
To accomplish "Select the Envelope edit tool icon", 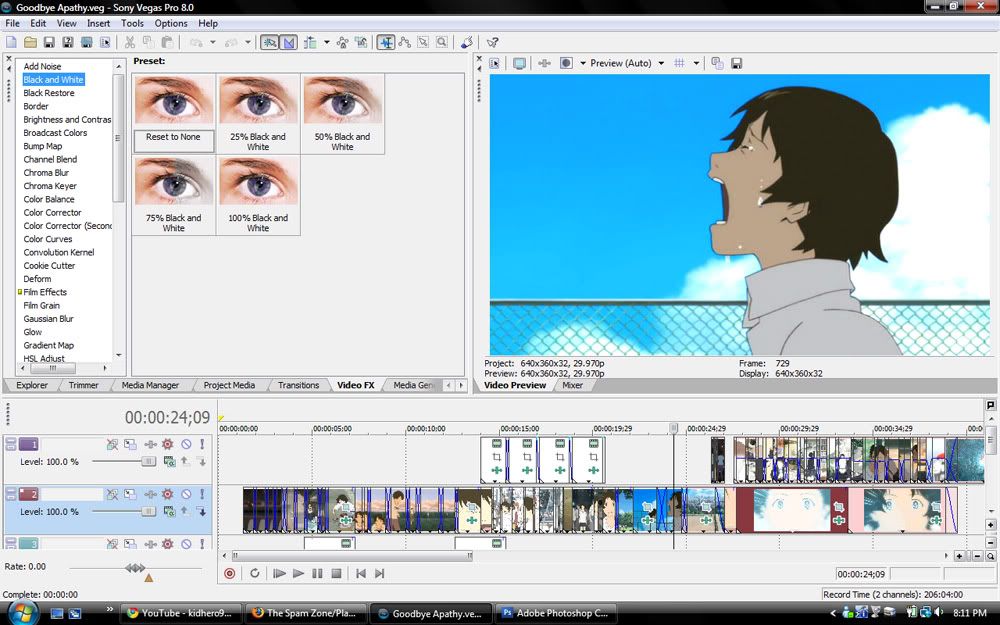I will (x=404, y=43).
